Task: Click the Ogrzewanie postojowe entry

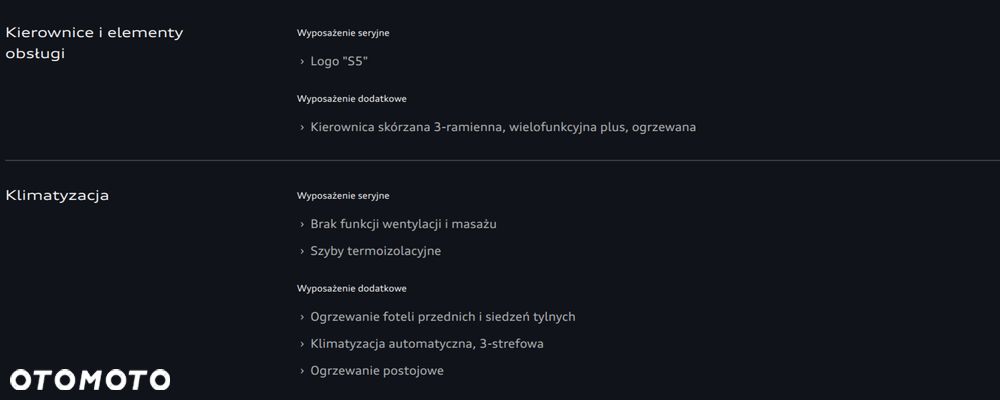Action: 377,371
